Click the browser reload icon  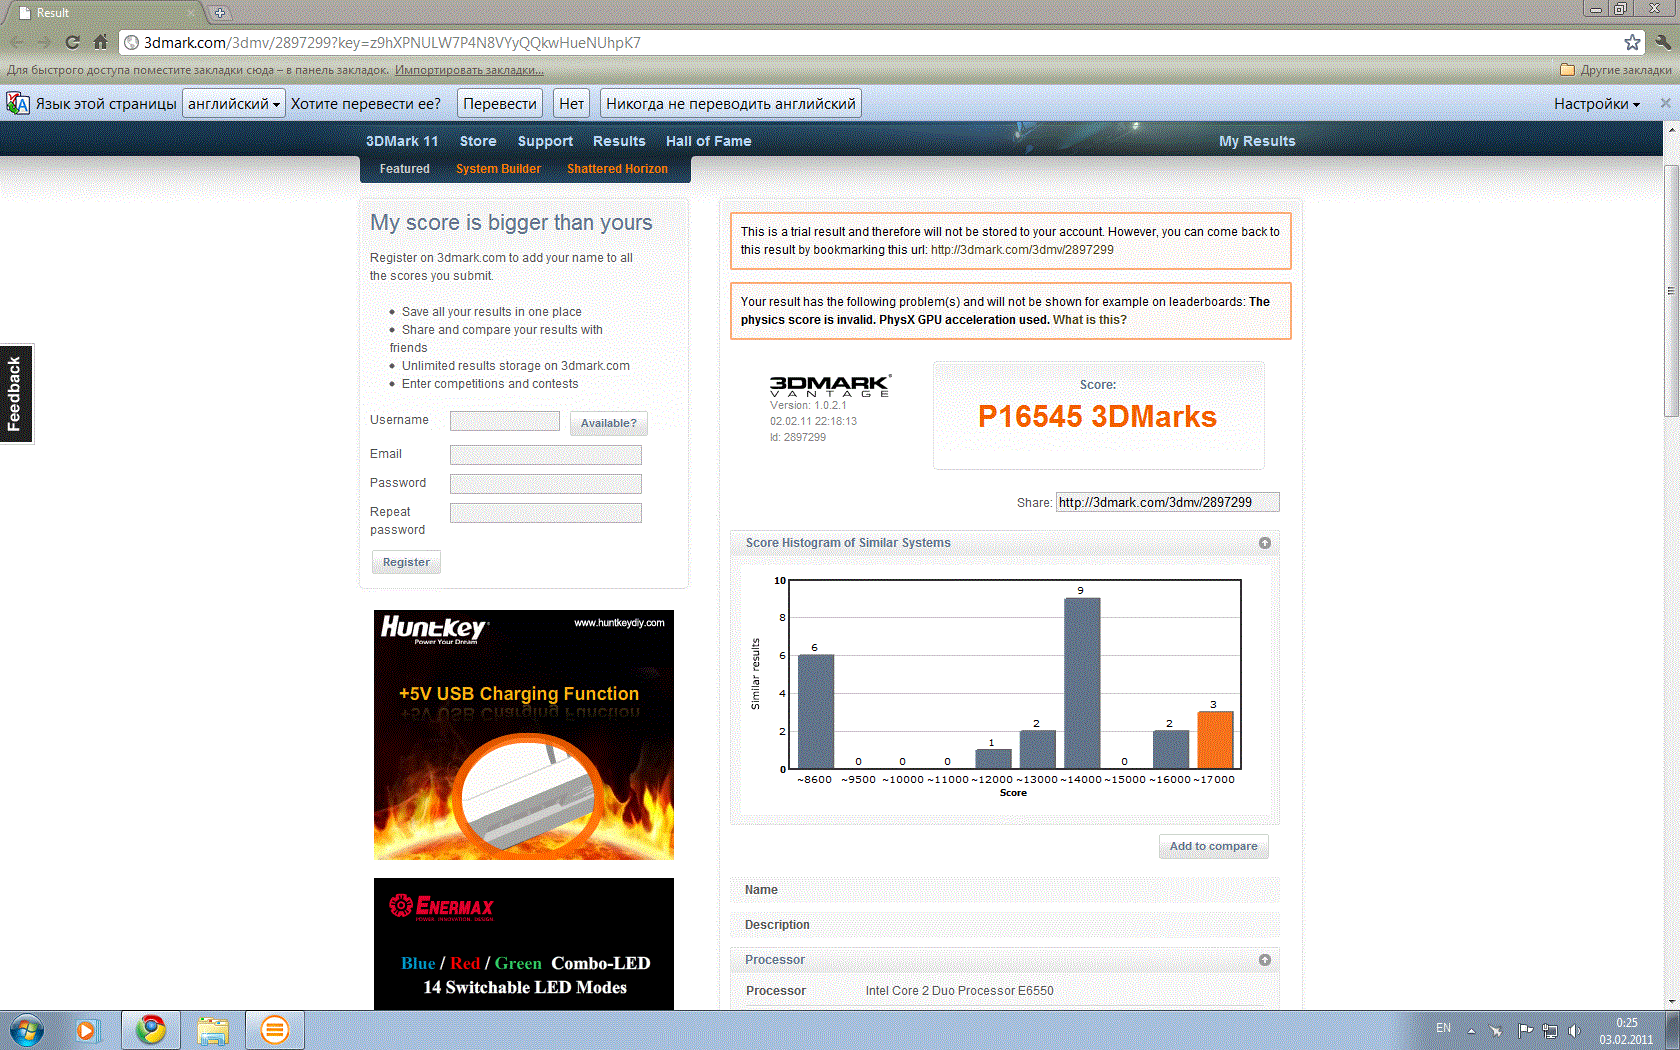pyautogui.click(x=72, y=42)
